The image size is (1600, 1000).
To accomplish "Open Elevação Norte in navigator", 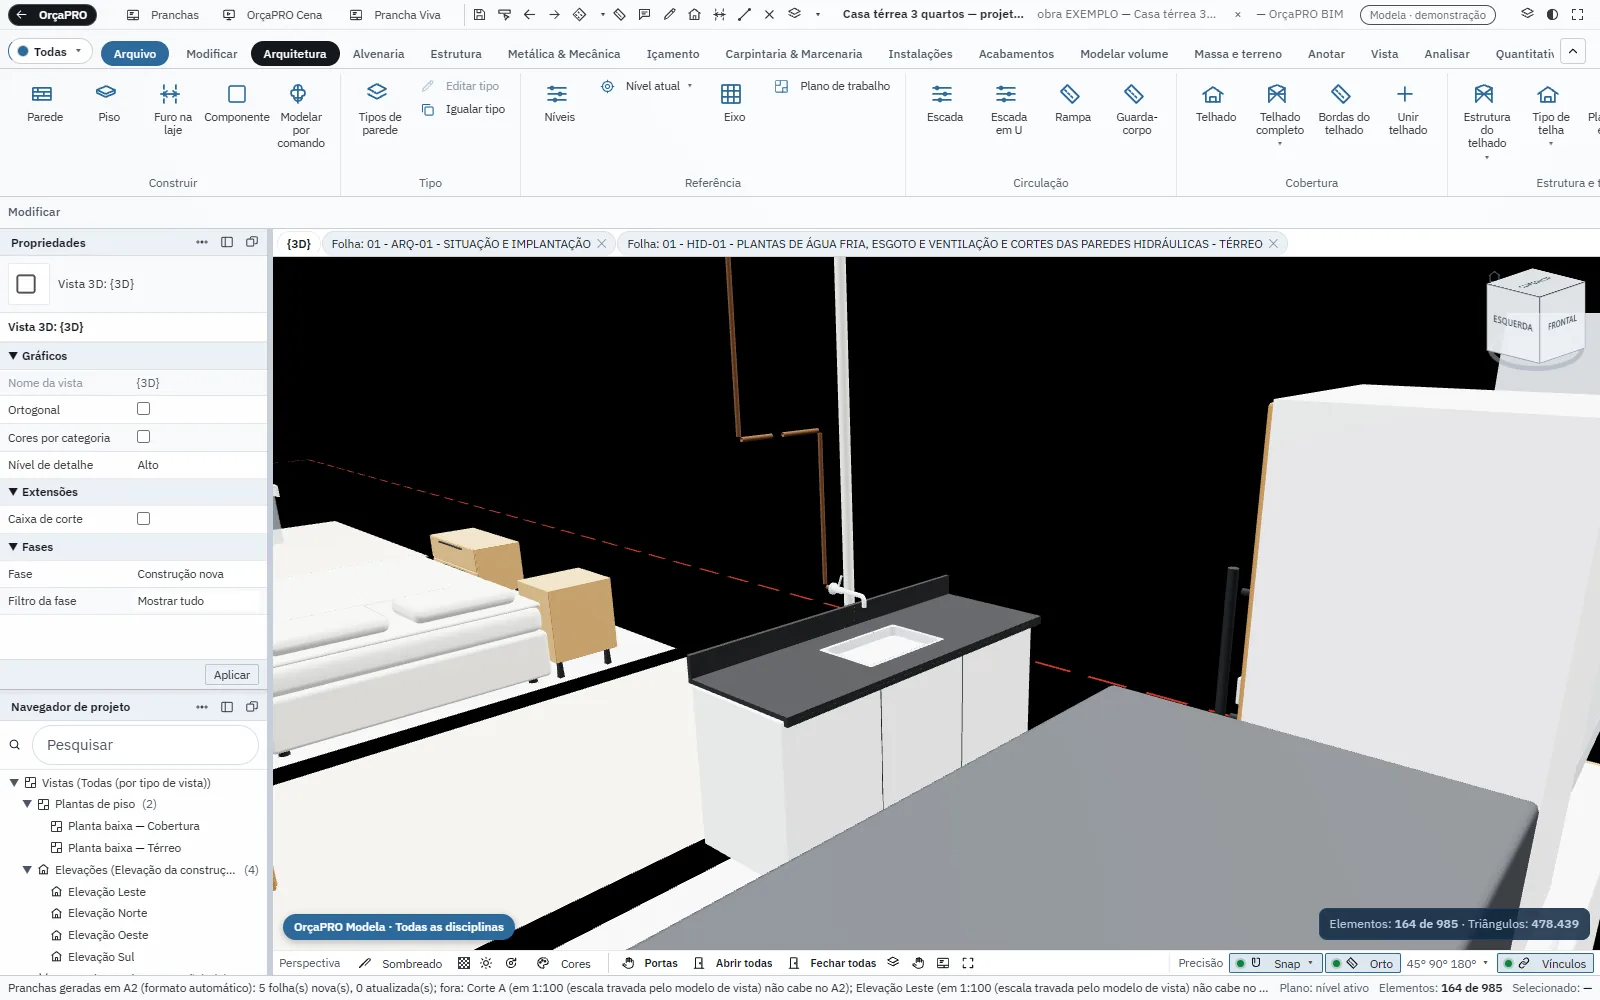I will pos(107,913).
